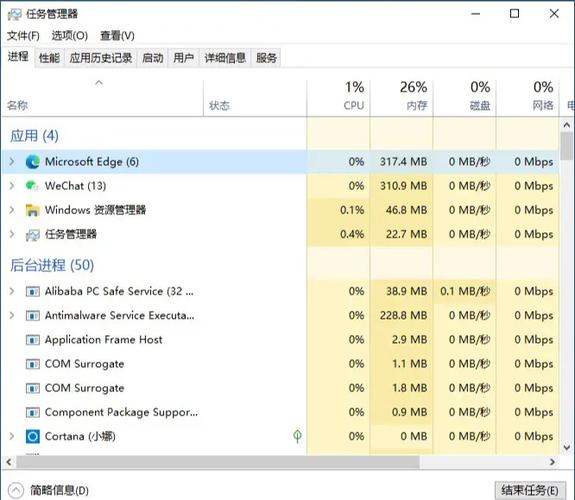Expand the Microsoft Edge (6) process group
The width and height of the screenshot is (575, 500).
(x=12, y=161)
